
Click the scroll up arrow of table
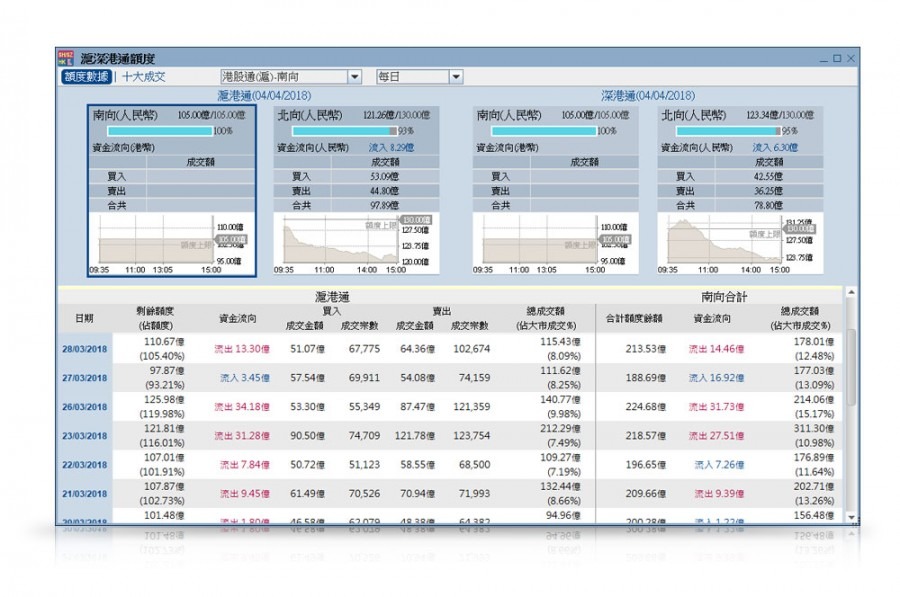pyautogui.click(x=851, y=293)
